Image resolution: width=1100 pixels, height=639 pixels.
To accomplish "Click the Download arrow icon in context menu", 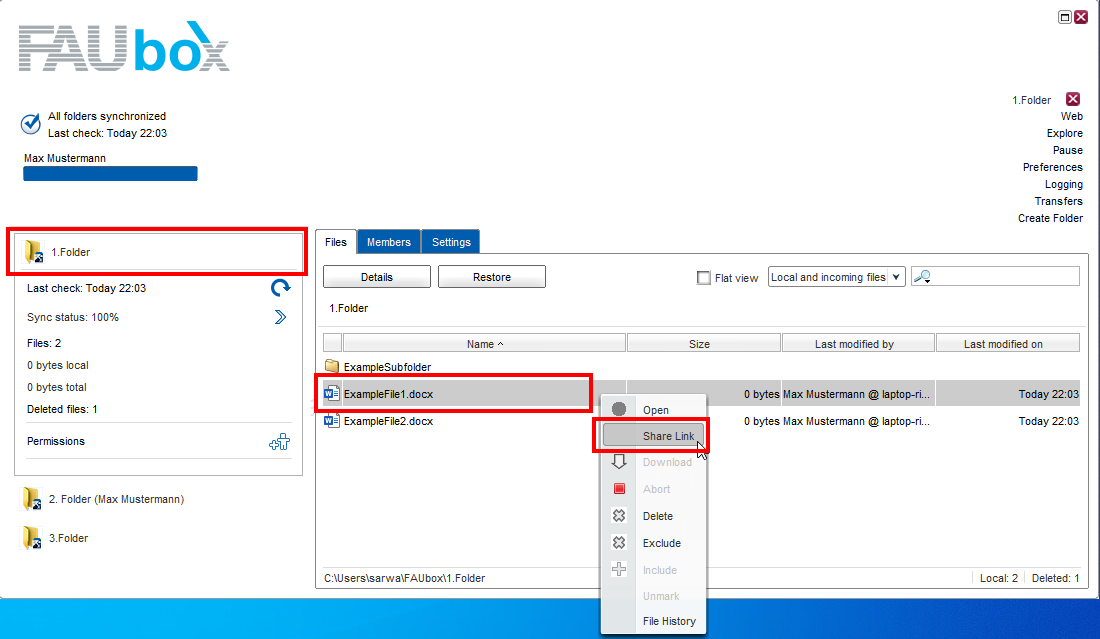I will coord(619,462).
